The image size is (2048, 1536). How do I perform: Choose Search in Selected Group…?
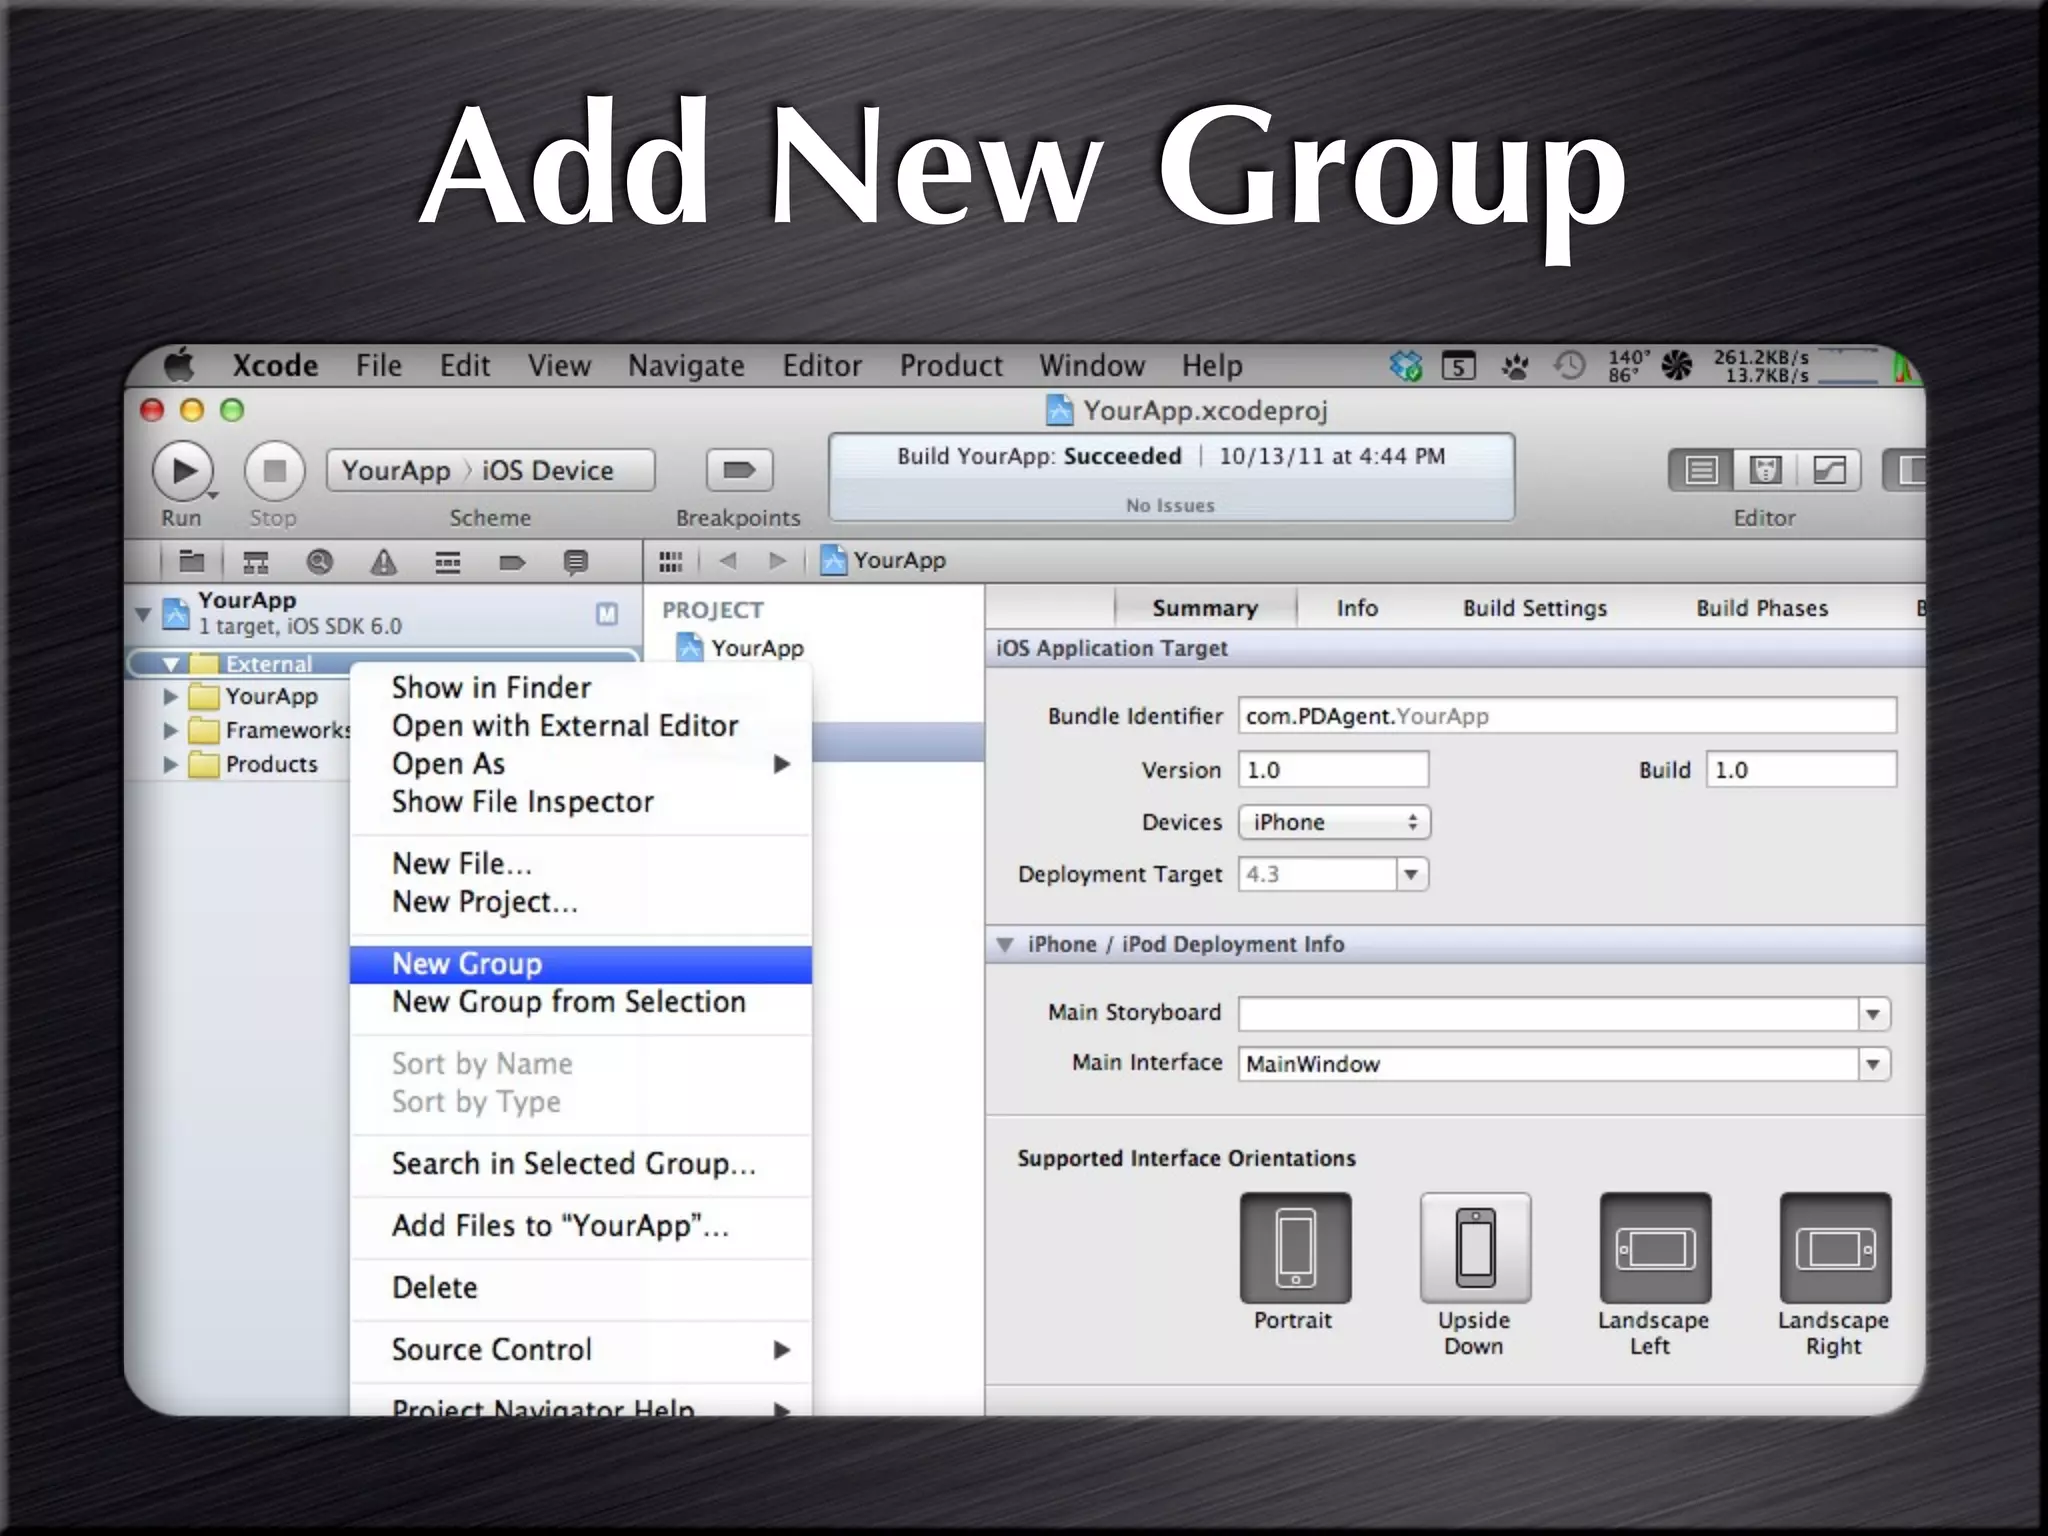[x=581, y=1164]
